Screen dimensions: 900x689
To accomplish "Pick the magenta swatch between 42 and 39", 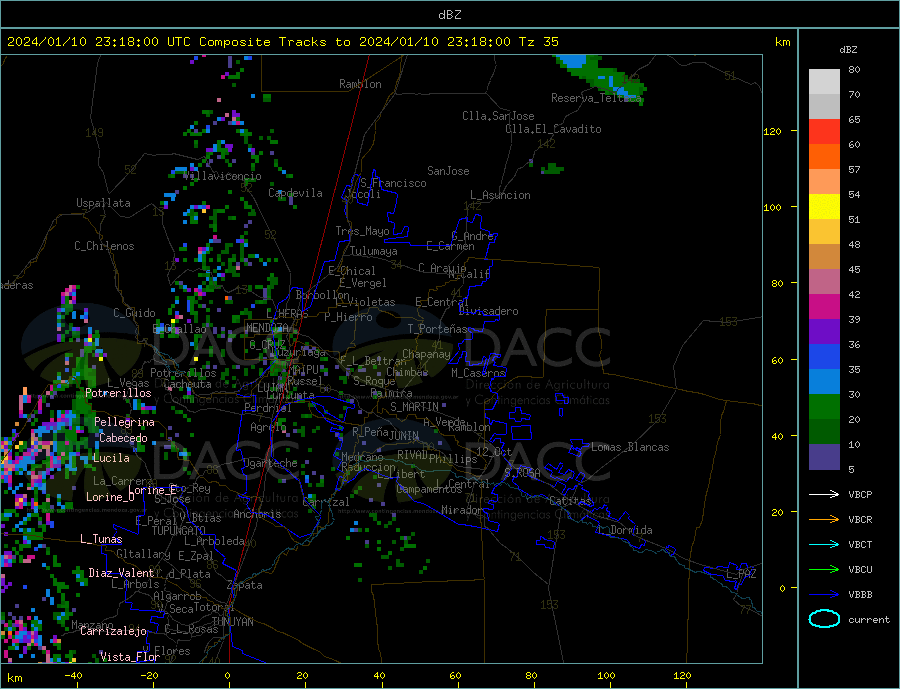I will tap(824, 307).
